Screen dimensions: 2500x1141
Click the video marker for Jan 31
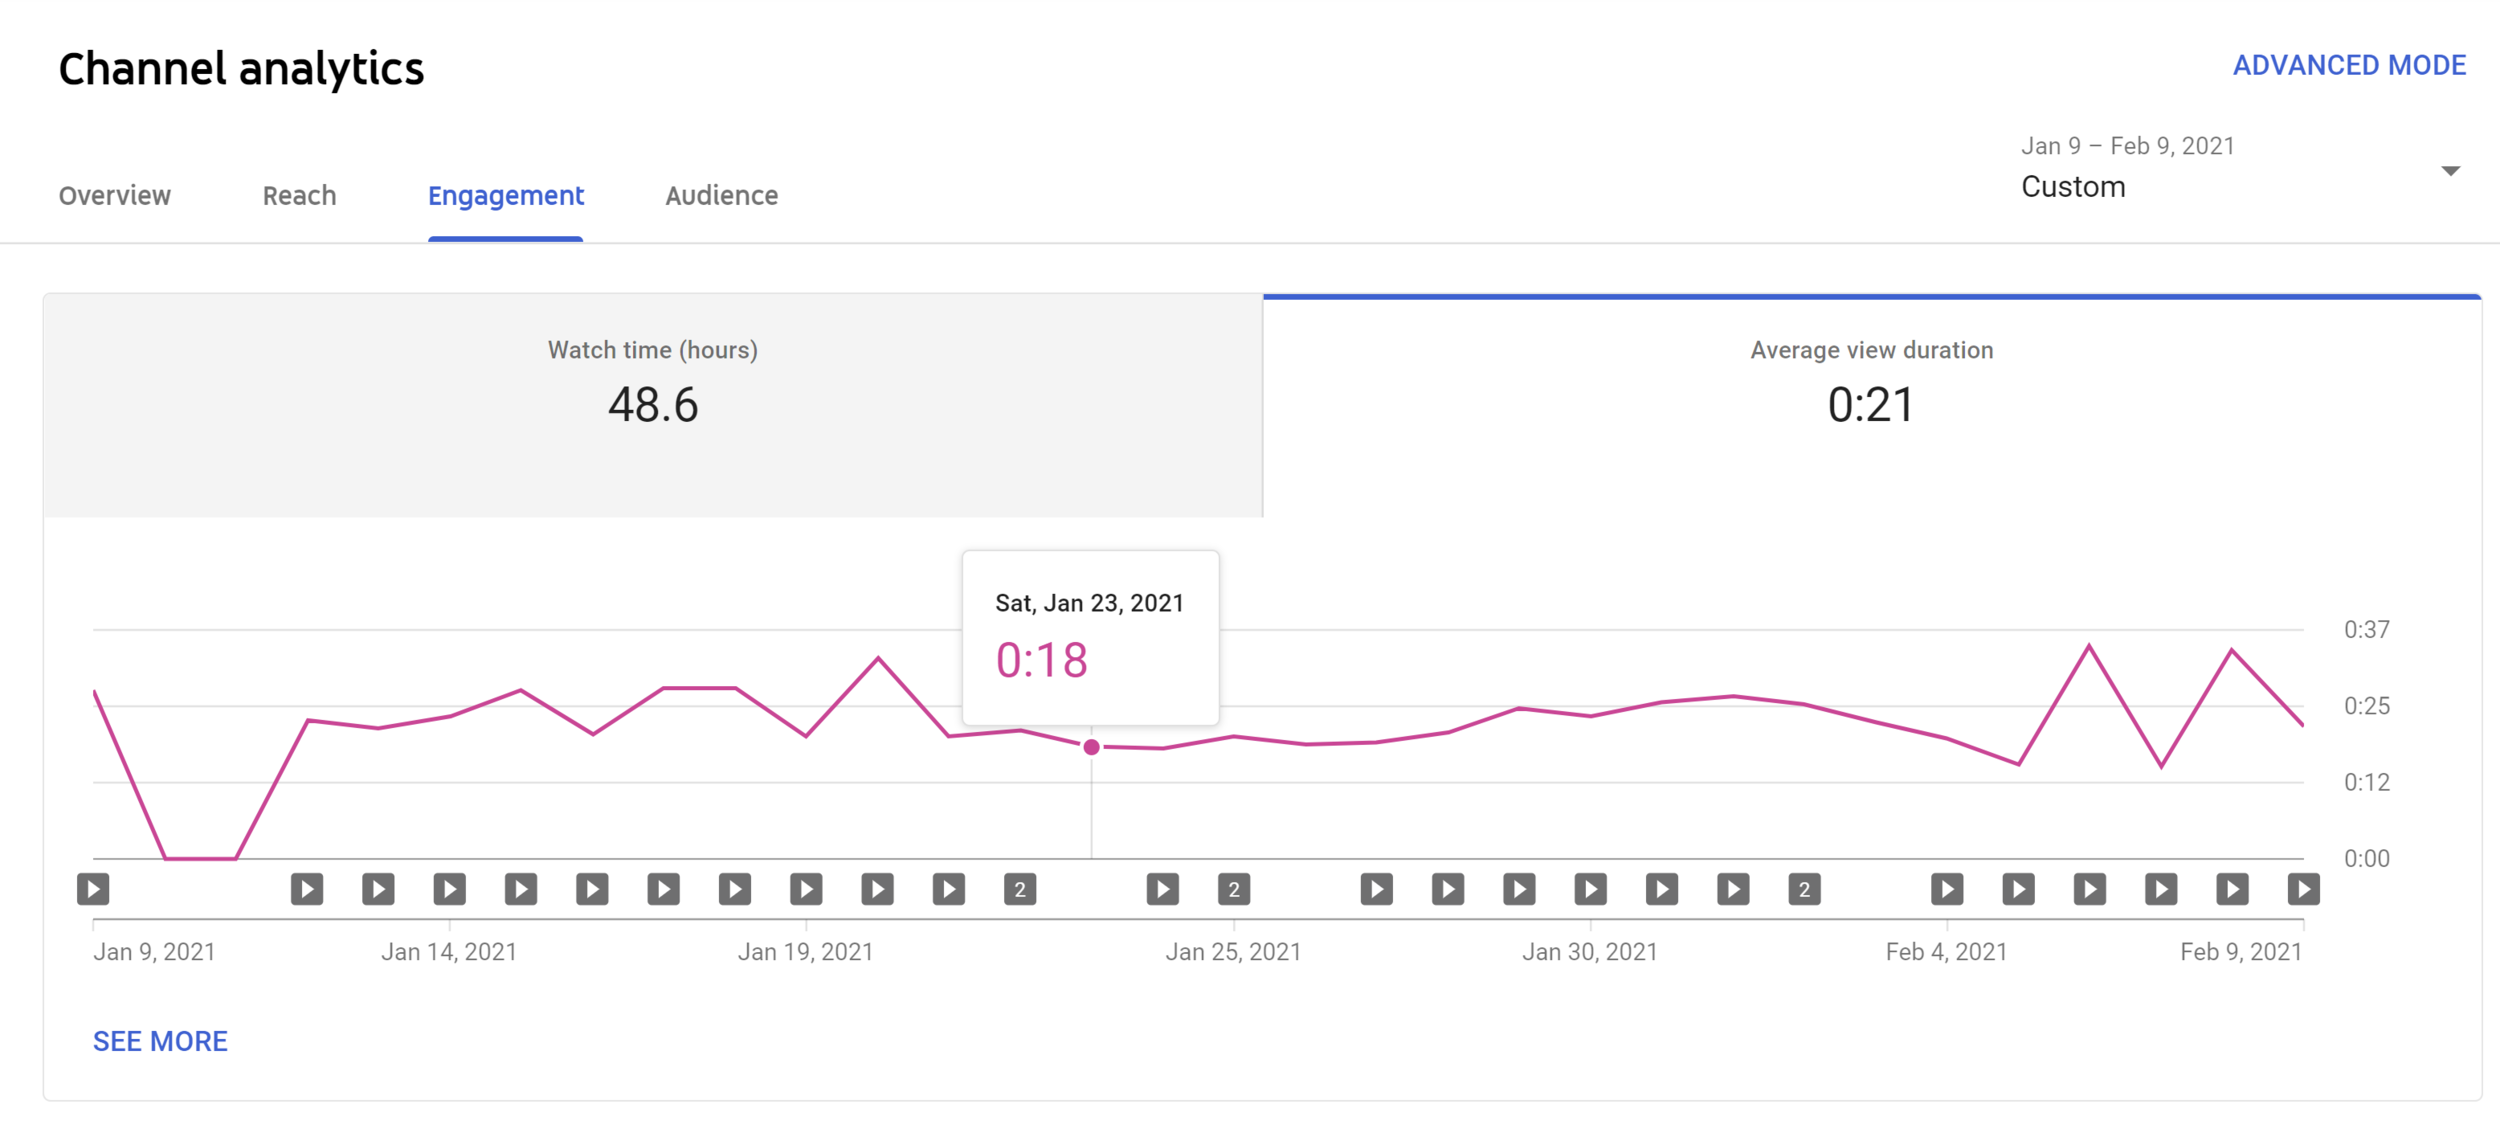[x=1662, y=889]
